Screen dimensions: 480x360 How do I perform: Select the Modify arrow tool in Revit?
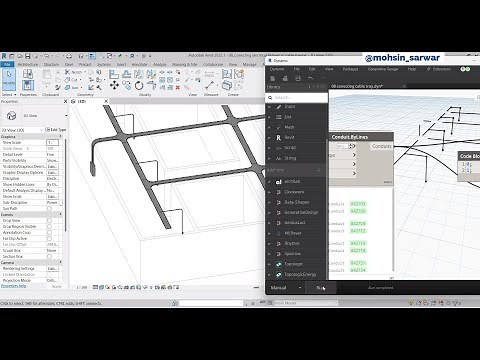(x=9, y=79)
